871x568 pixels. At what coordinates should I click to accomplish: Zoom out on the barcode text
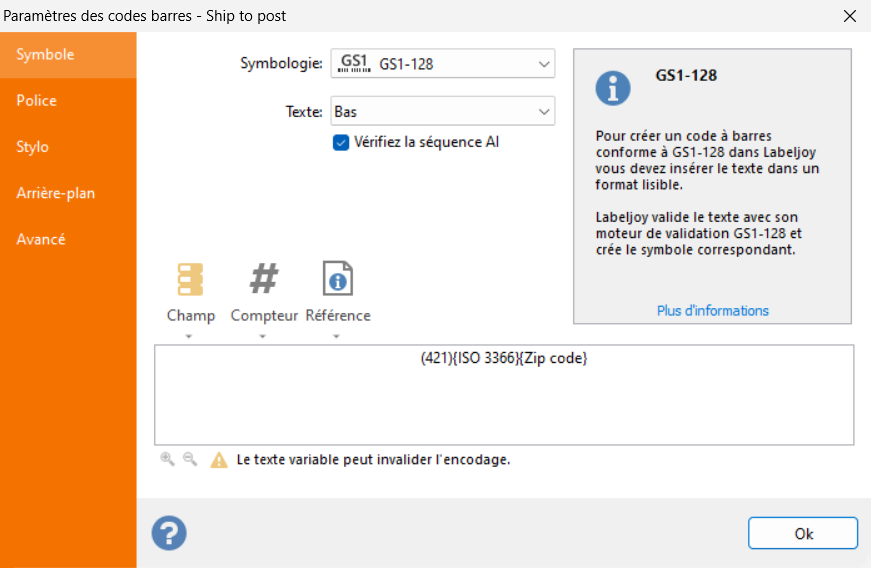pyautogui.click(x=190, y=459)
